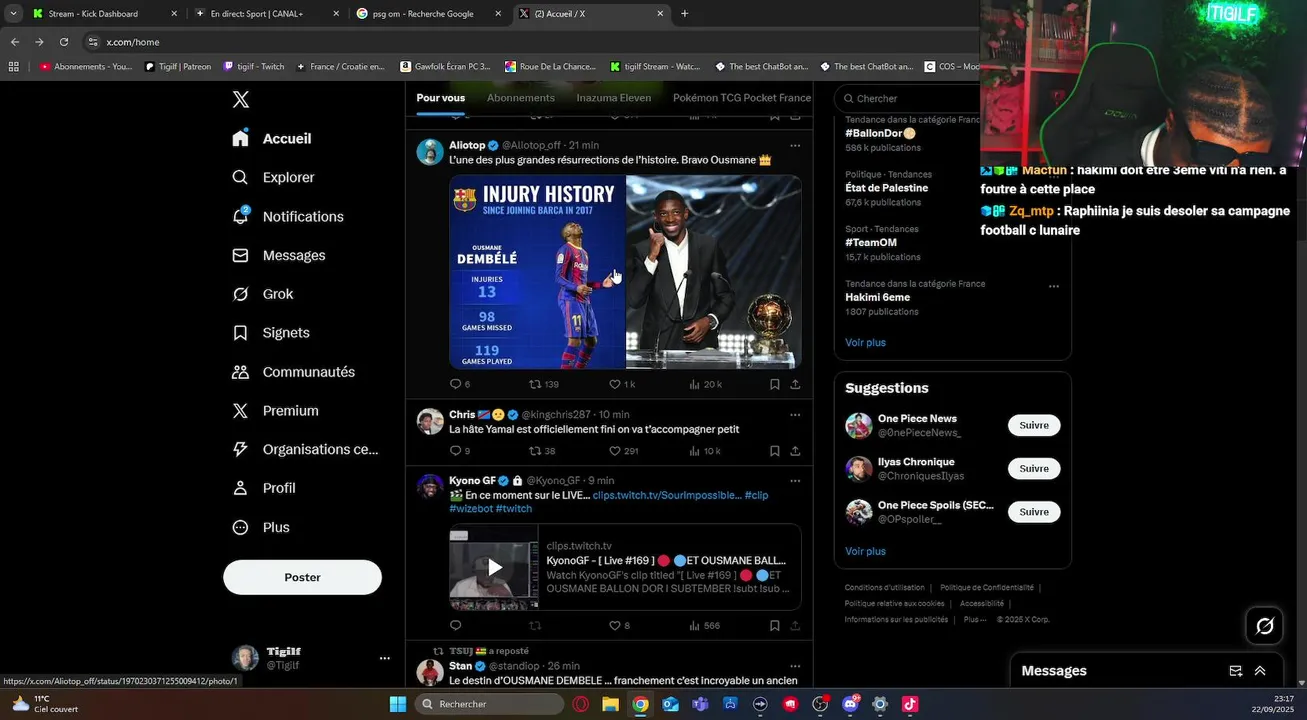This screenshot has width=1307, height=720.
Task: Share the Chris post
Action: (x=795, y=451)
